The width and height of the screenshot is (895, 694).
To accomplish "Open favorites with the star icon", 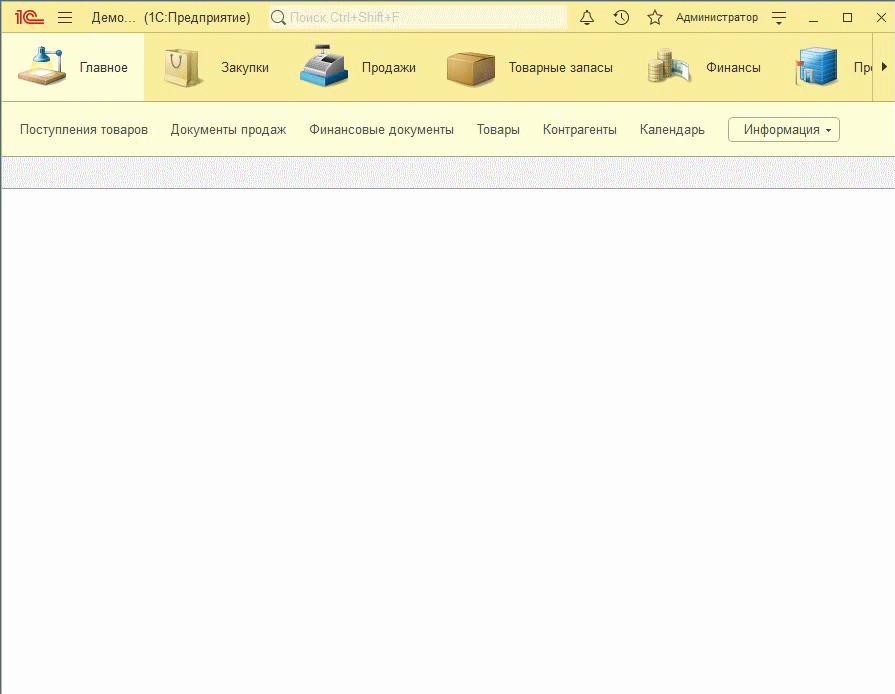I will coord(654,17).
